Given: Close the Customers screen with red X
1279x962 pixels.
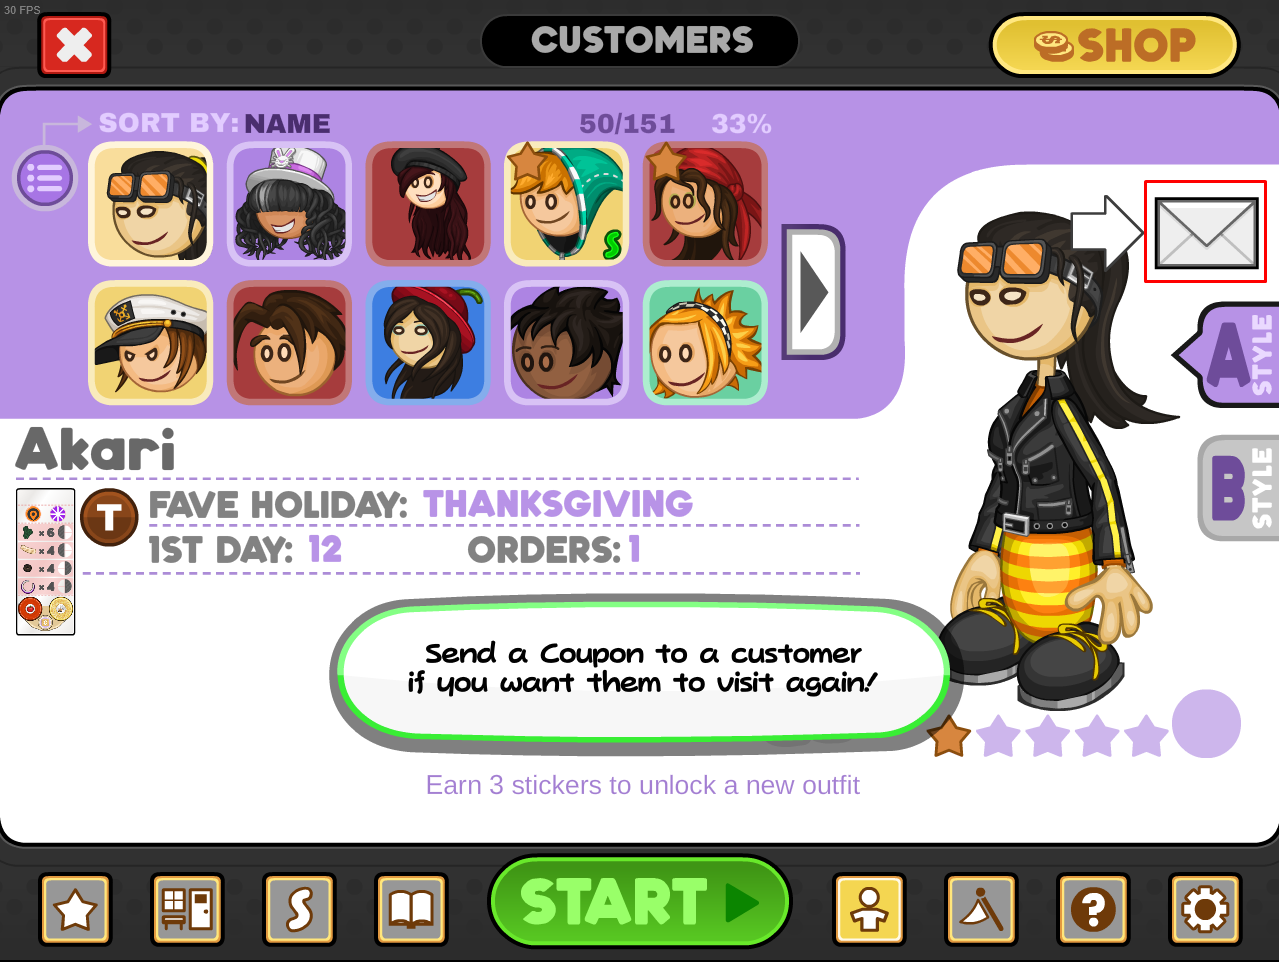Looking at the screenshot, I should 74,45.
